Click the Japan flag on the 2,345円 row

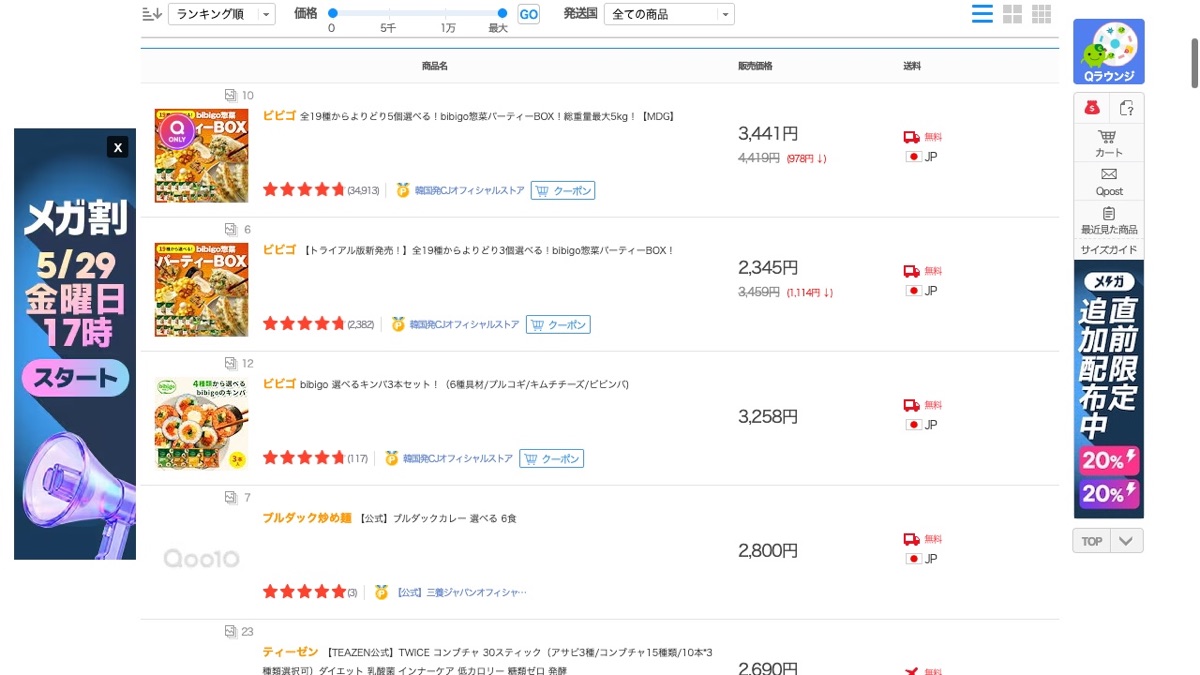click(x=913, y=291)
